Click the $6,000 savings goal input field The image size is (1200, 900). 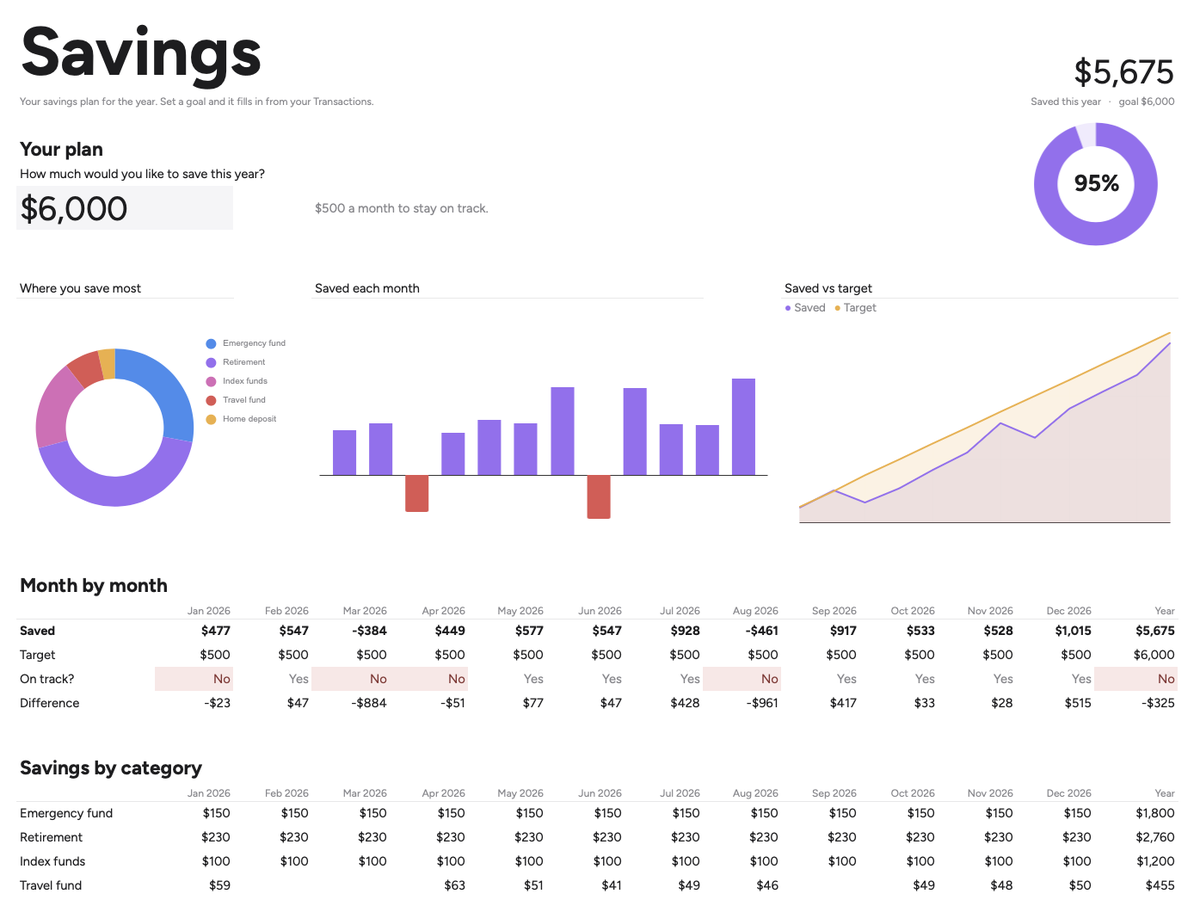(x=125, y=208)
